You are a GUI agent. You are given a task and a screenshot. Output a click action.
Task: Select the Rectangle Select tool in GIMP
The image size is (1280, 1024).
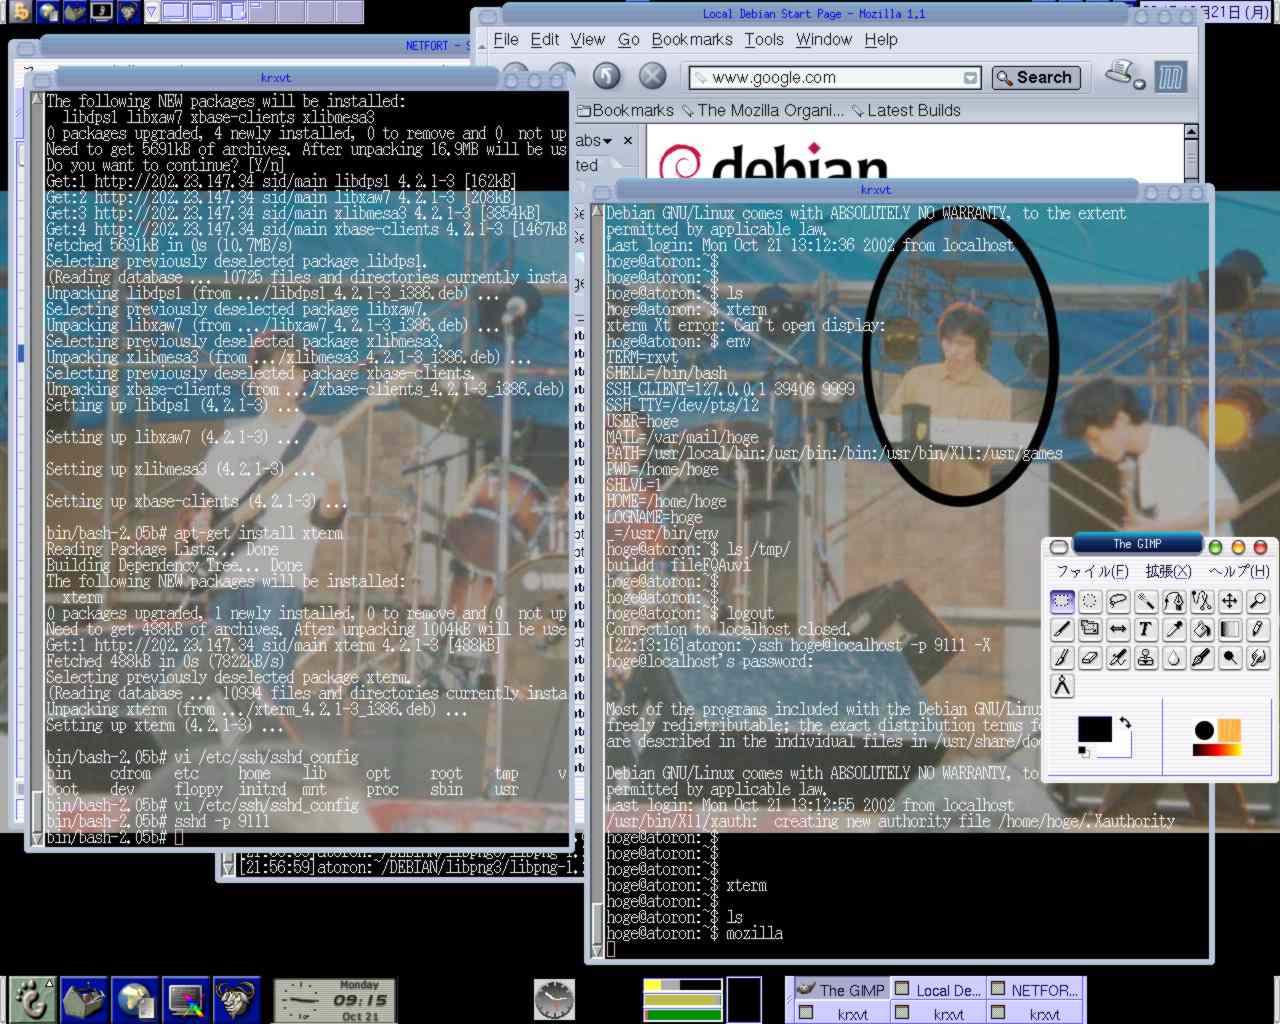(x=1062, y=601)
